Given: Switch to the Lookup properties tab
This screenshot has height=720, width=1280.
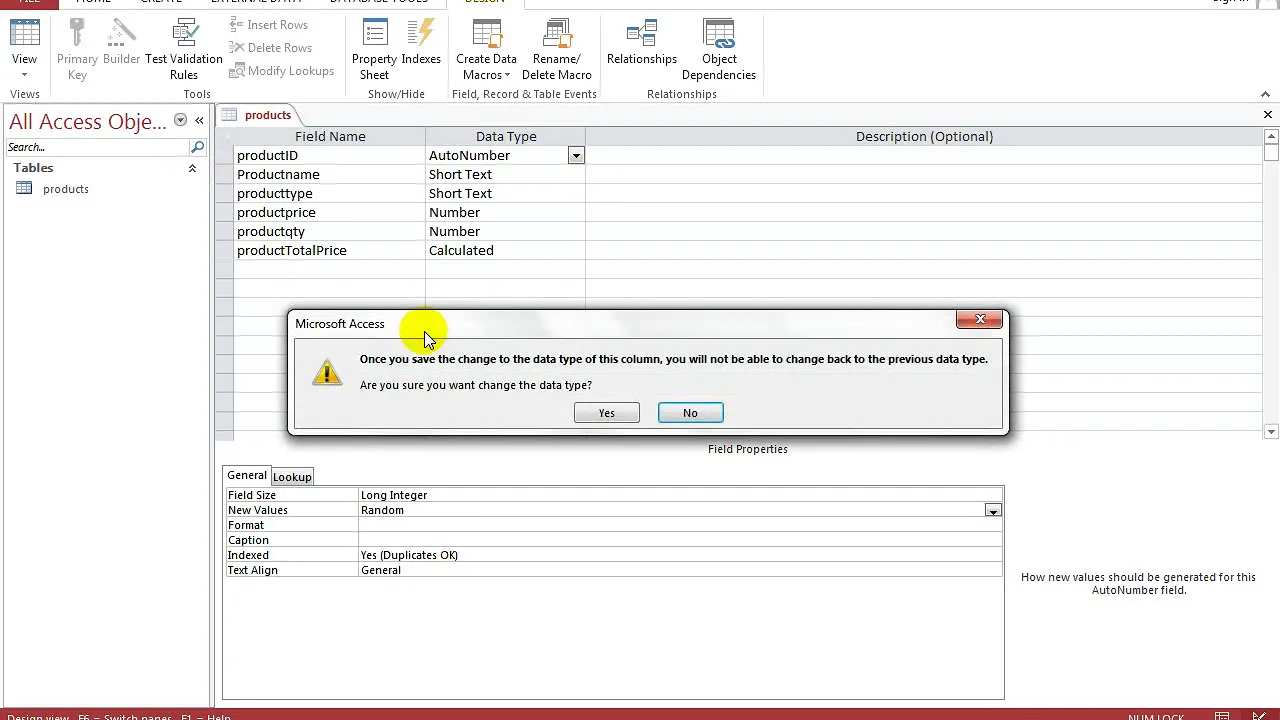Looking at the screenshot, I should pos(292,477).
